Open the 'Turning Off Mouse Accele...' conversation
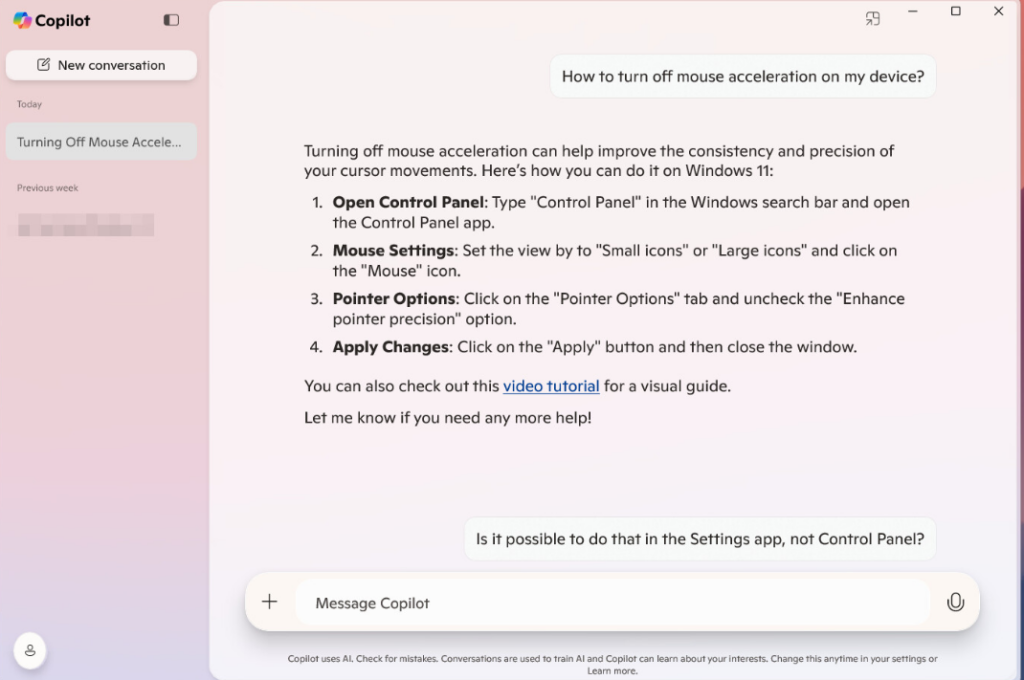 [x=101, y=142]
